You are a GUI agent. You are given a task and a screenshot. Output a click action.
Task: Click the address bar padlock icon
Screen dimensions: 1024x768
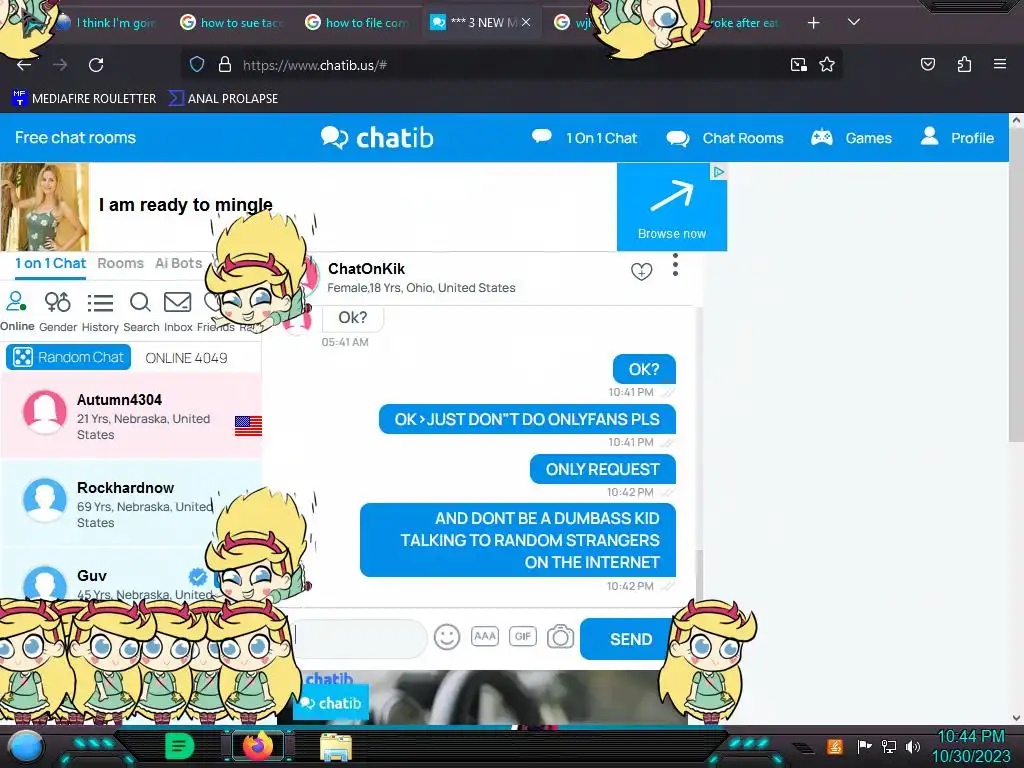pos(225,64)
